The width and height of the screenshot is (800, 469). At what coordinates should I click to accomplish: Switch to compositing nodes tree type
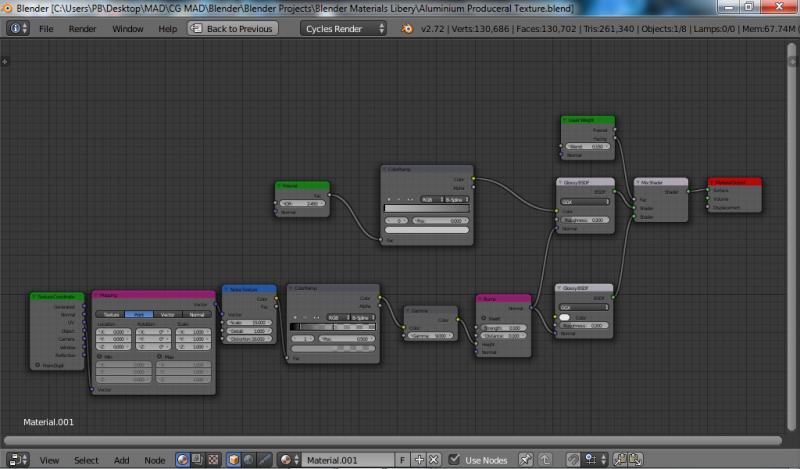(x=198, y=460)
